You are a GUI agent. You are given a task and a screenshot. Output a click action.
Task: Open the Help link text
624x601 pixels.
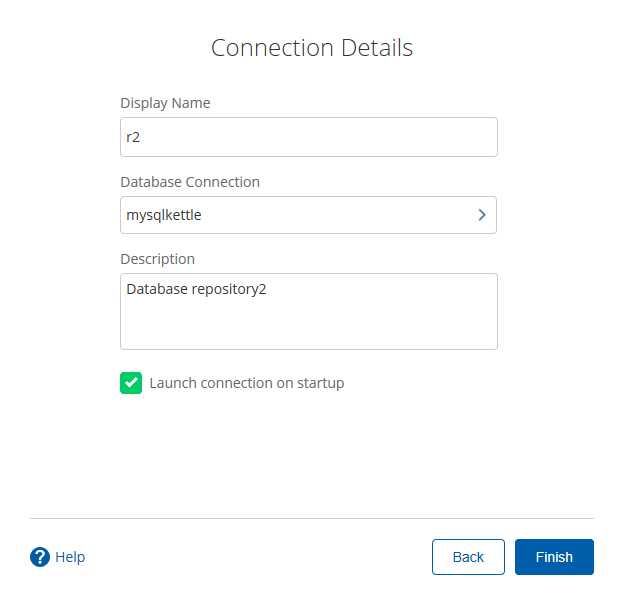pos(70,557)
